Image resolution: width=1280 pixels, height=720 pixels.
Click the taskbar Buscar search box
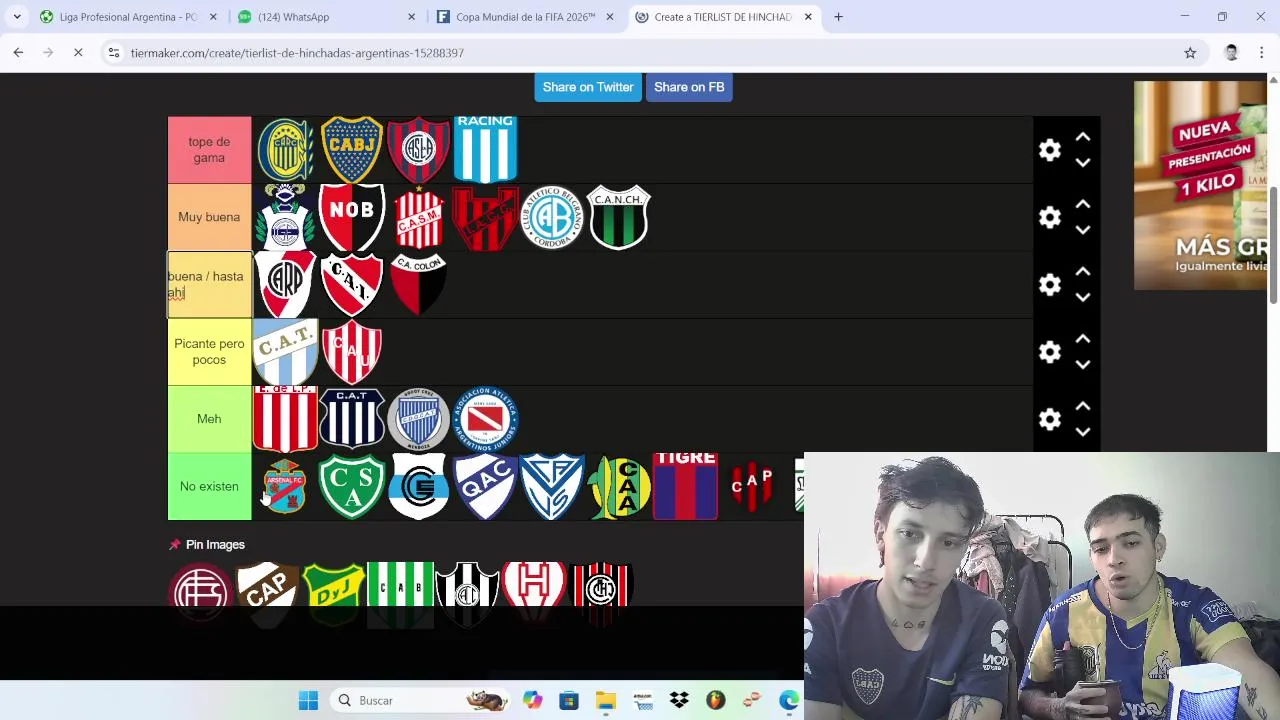[x=420, y=701]
